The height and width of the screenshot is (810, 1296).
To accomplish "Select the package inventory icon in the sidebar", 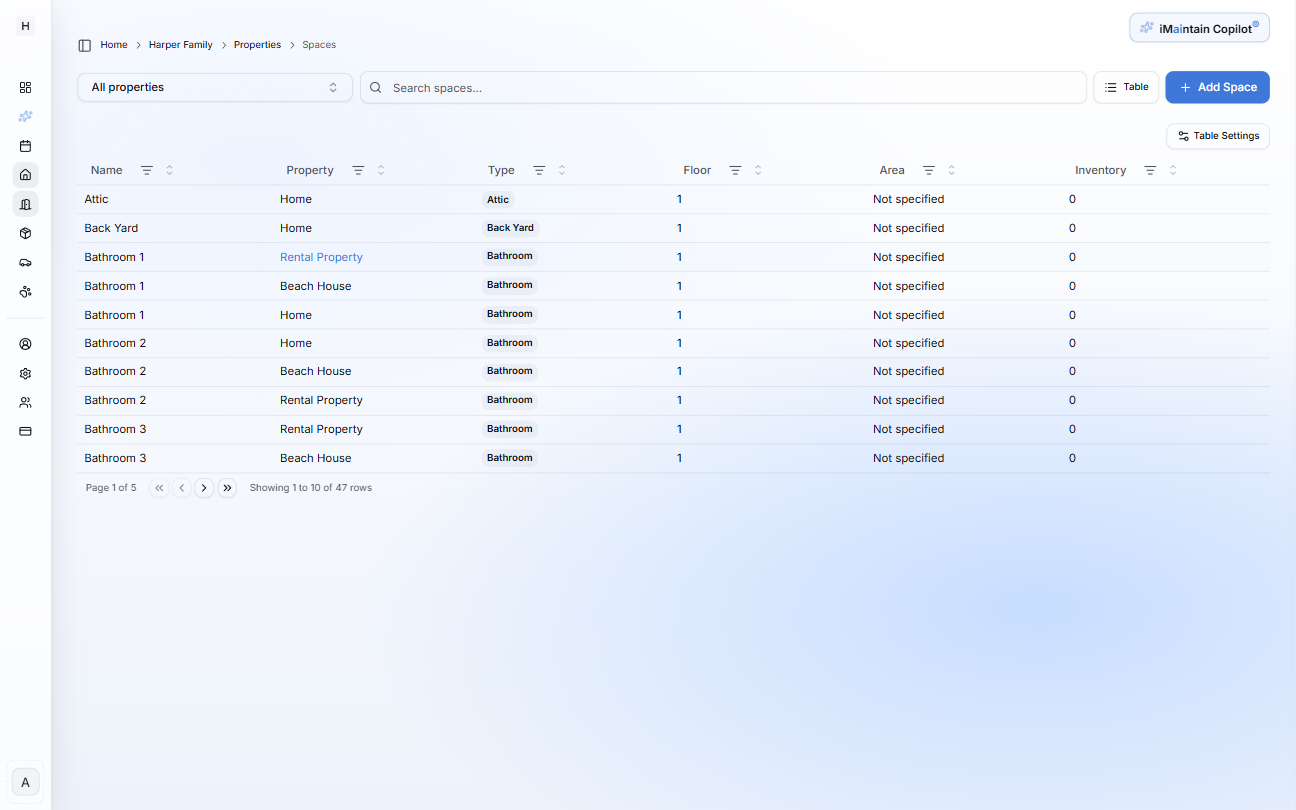I will pos(25,233).
